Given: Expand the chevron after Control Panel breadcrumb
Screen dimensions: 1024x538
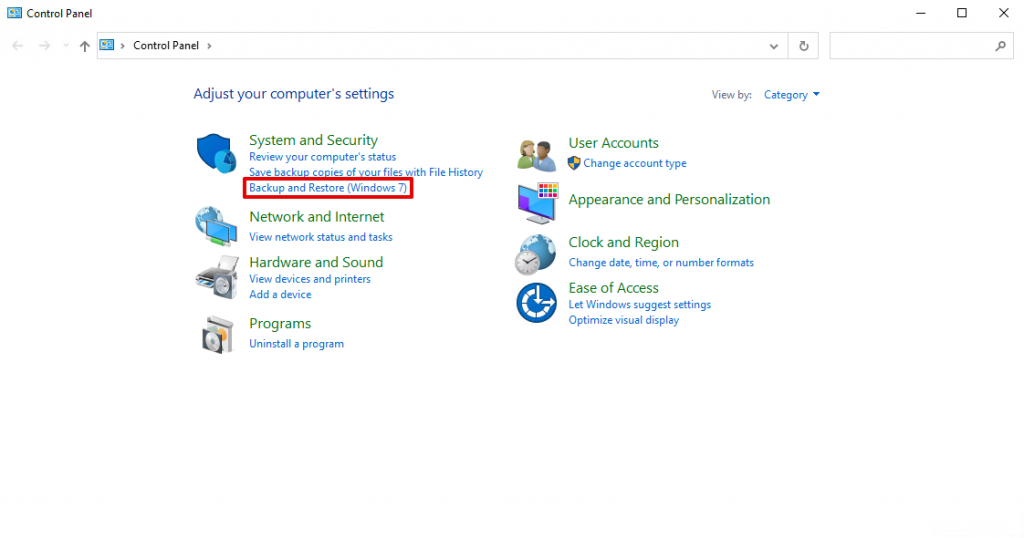Looking at the screenshot, I should [x=209, y=46].
